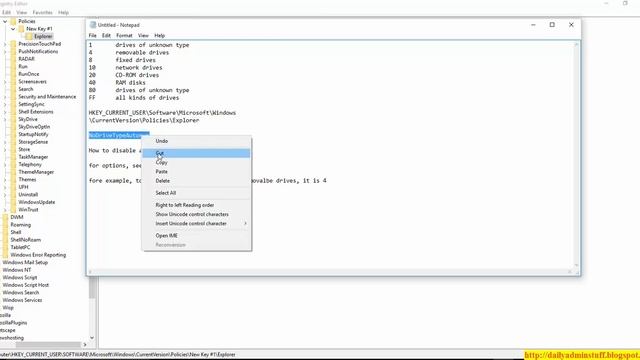Screen dimensions: 640x360
Task: Open Notepad Help menu
Action: point(160,36)
